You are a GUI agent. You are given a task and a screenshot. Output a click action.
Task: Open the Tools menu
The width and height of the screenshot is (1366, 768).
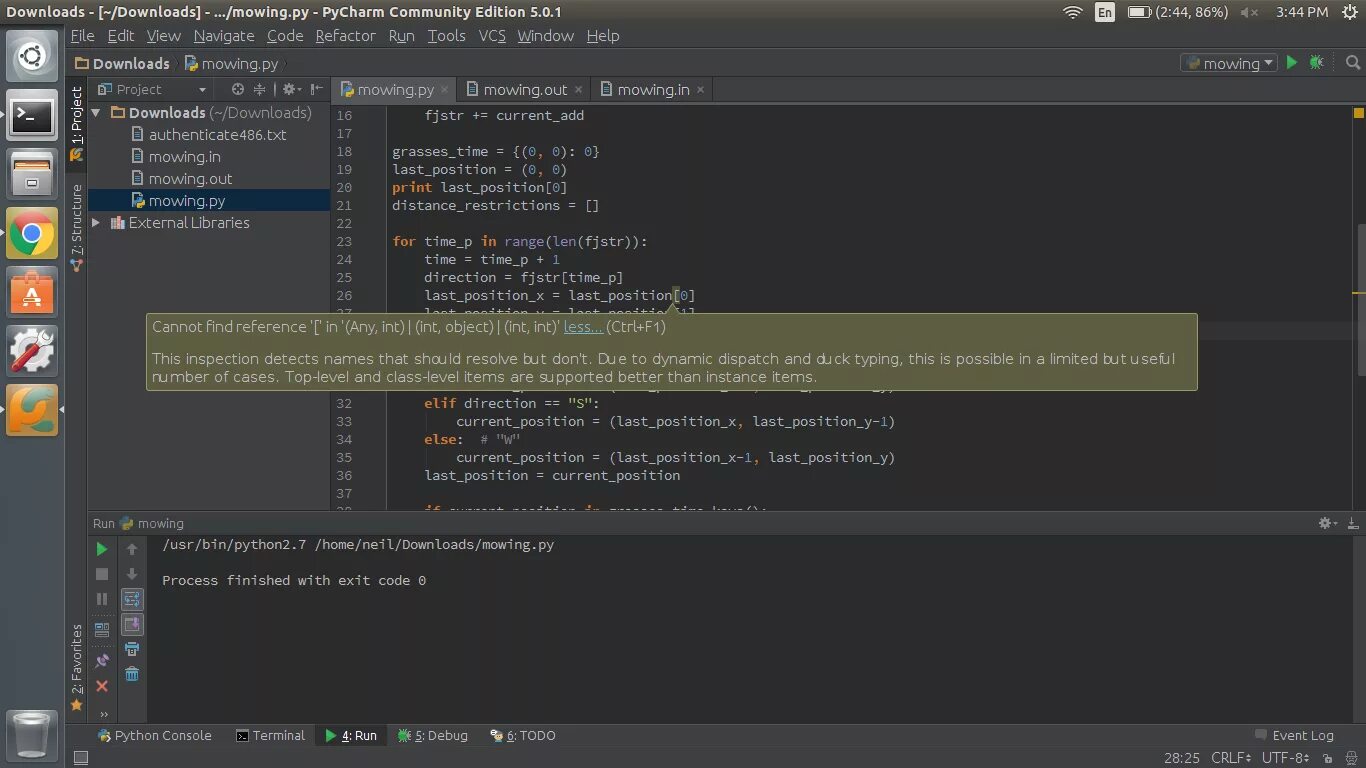446,36
